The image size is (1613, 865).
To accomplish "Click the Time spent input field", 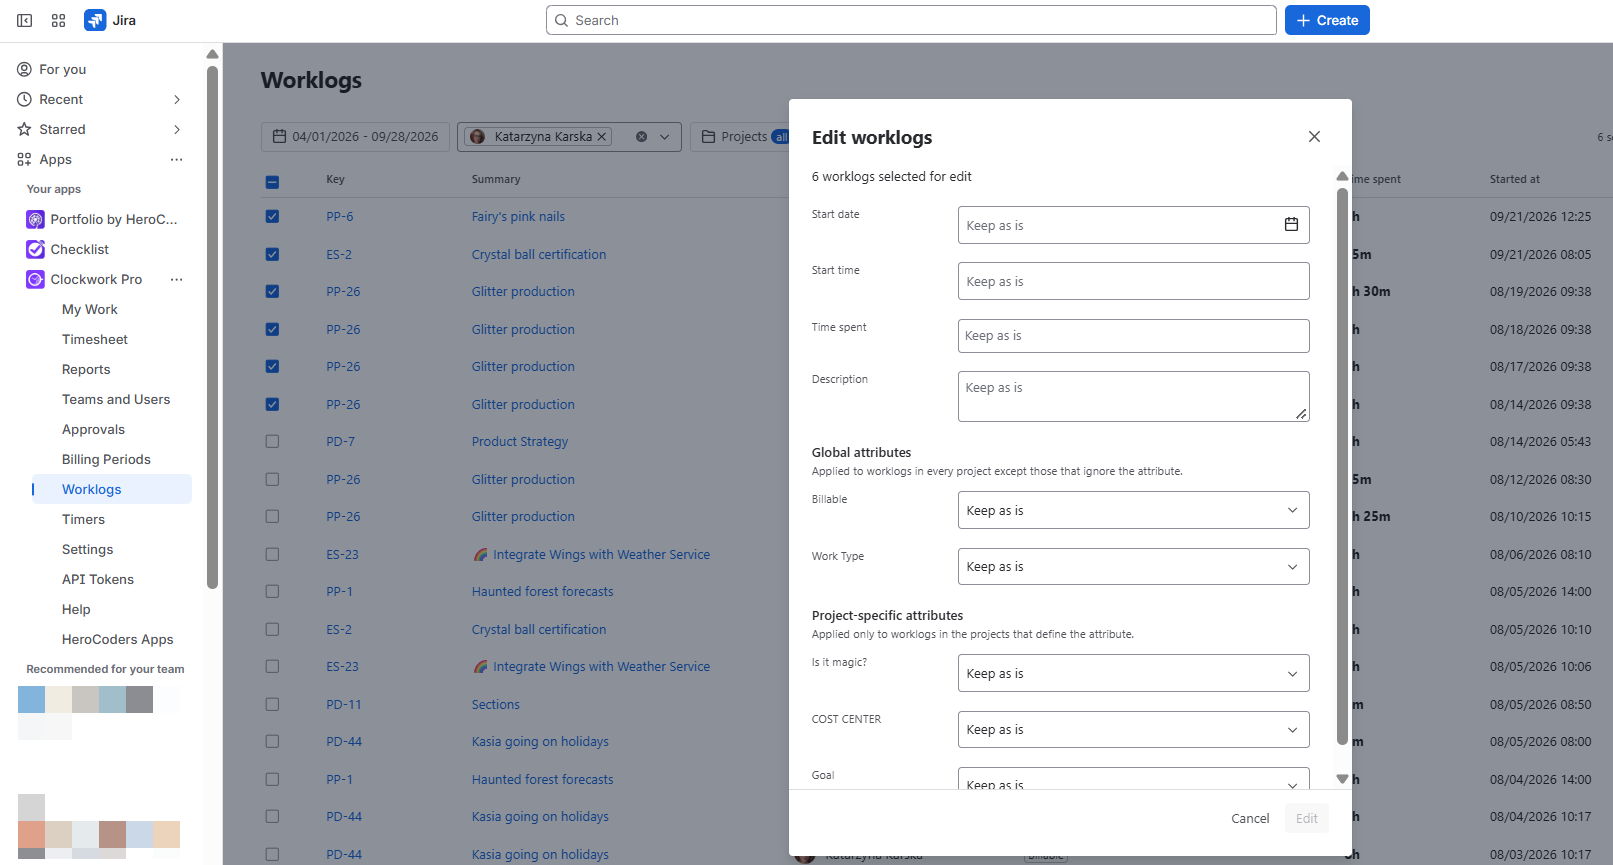I will (1133, 336).
